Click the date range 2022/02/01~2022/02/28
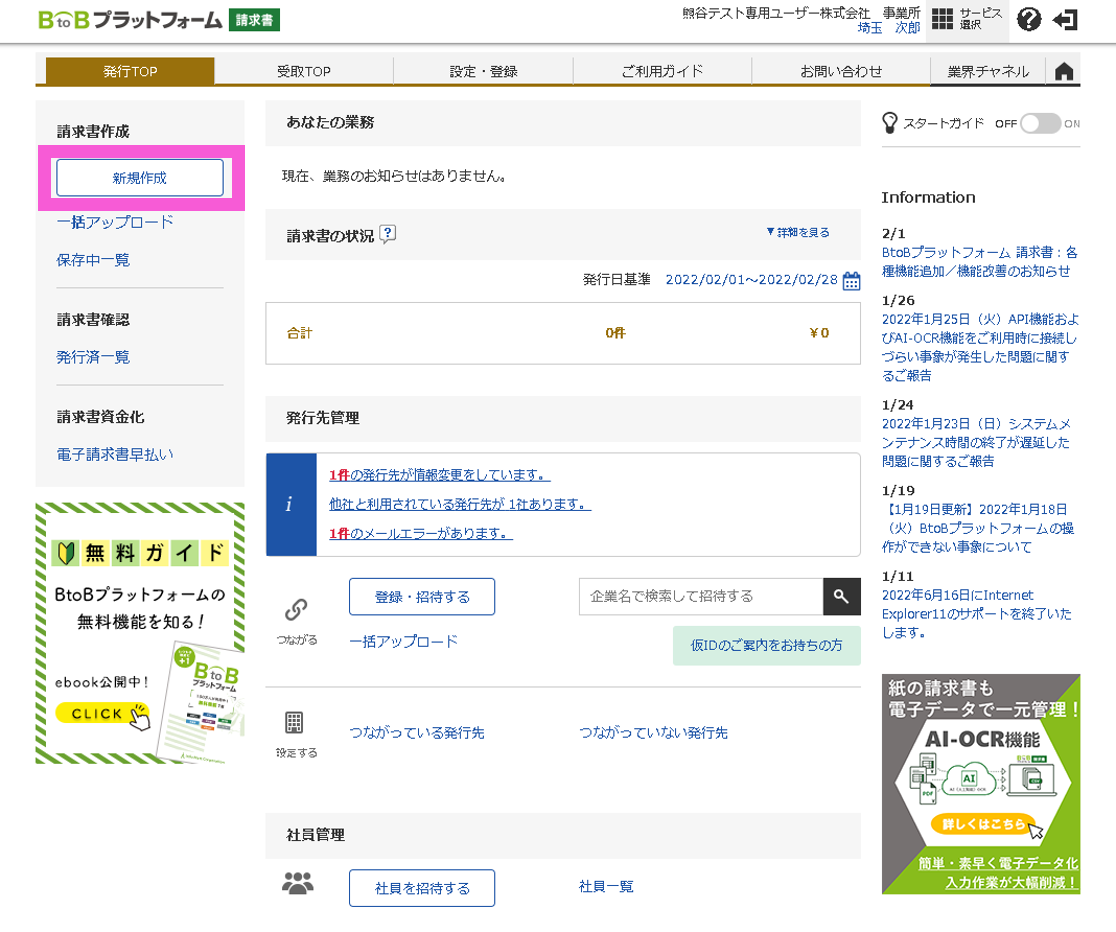Screen dimensions: 1116x932 tap(752, 280)
